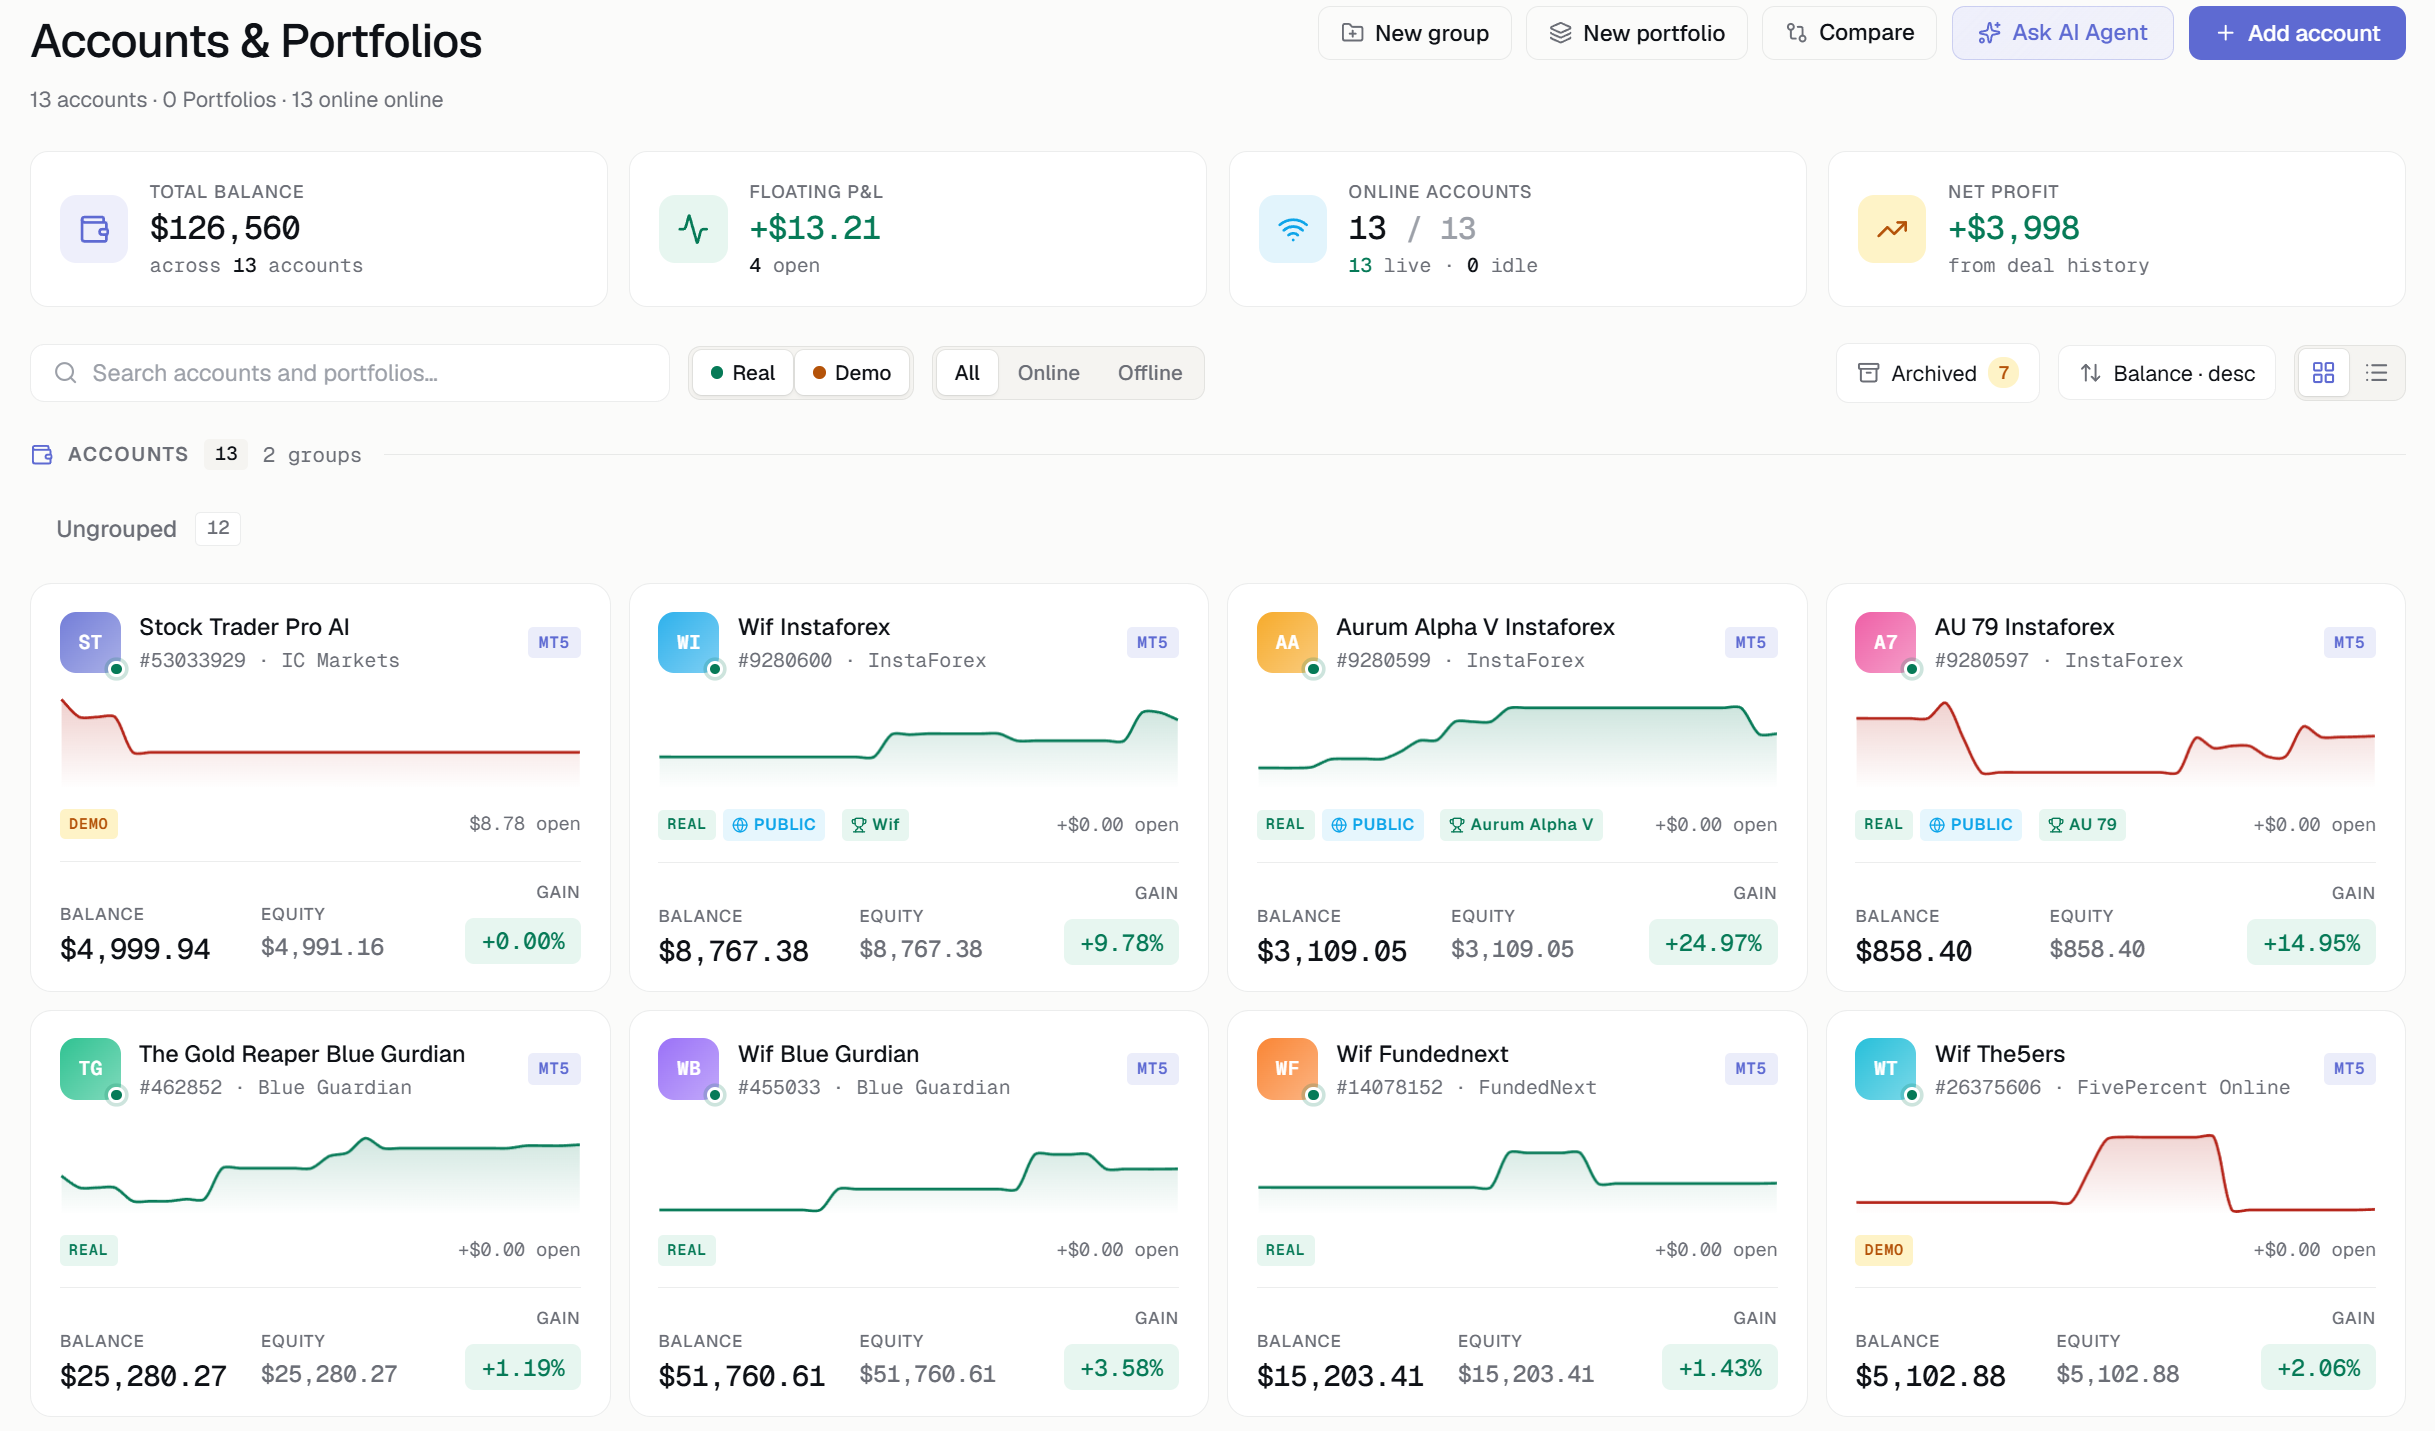Click the Aurum Alpha V trophy tag
The height and width of the screenshot is (1431, 2435).
(1521, 825)
